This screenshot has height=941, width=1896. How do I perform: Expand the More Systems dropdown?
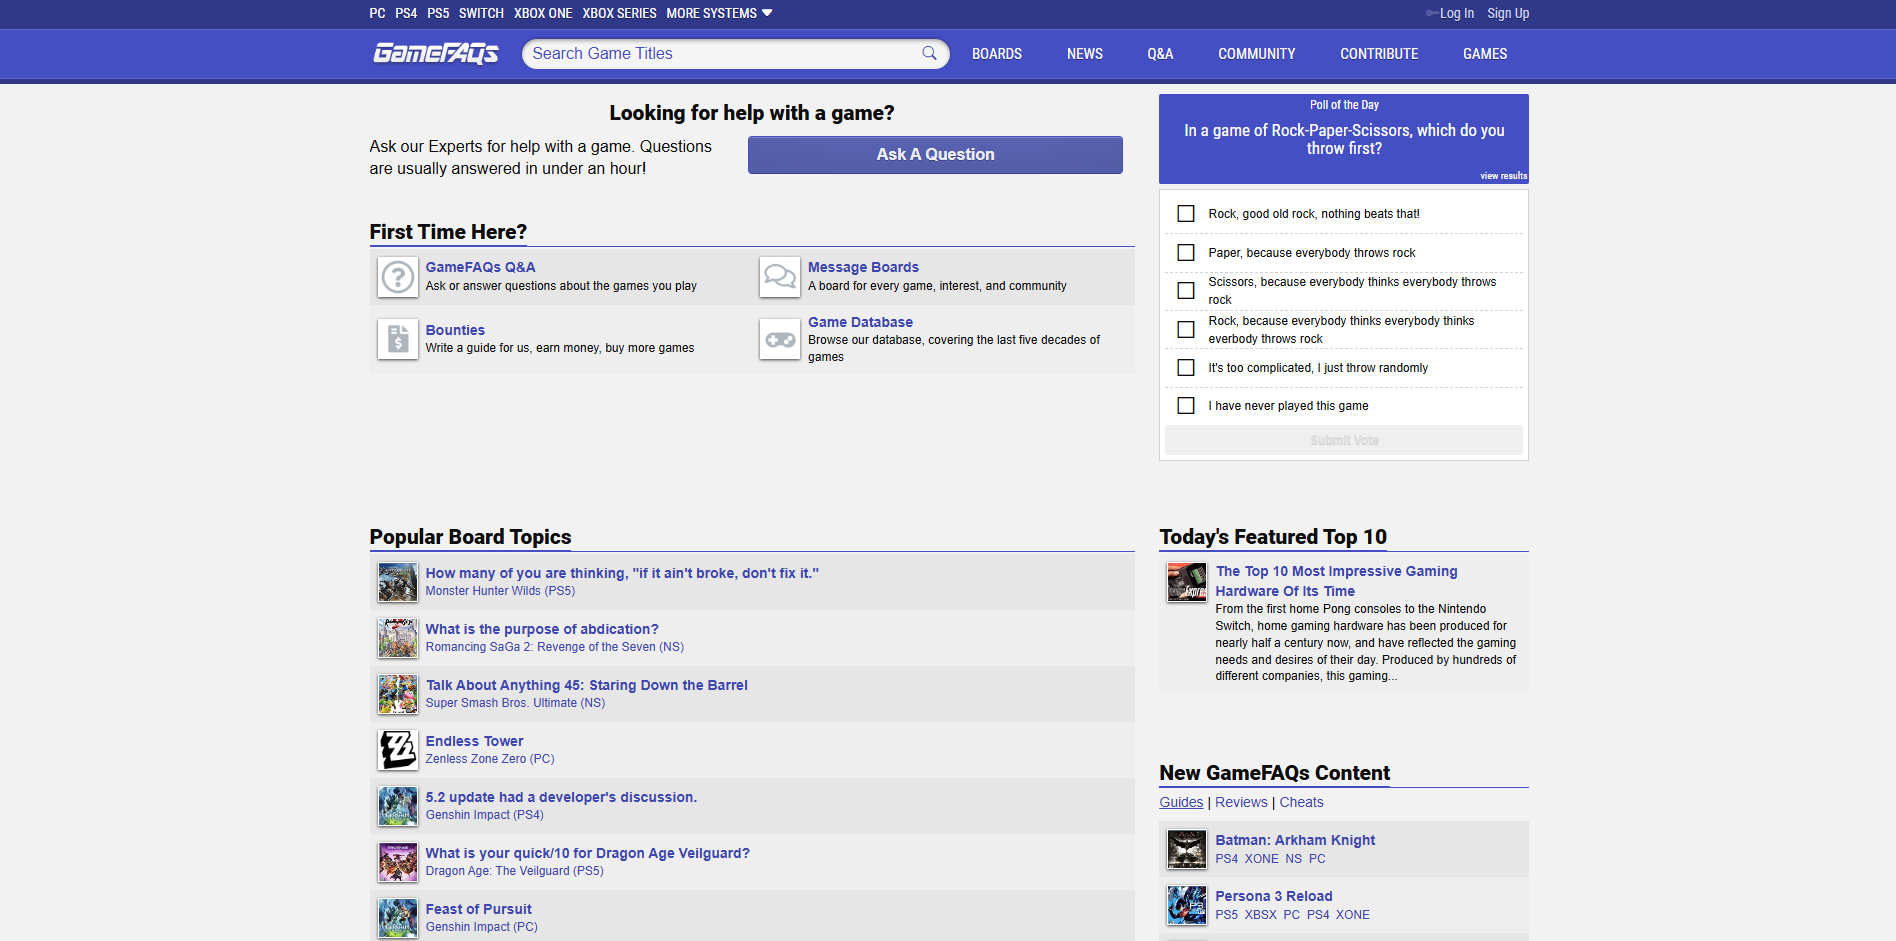(x=719, y=13)
